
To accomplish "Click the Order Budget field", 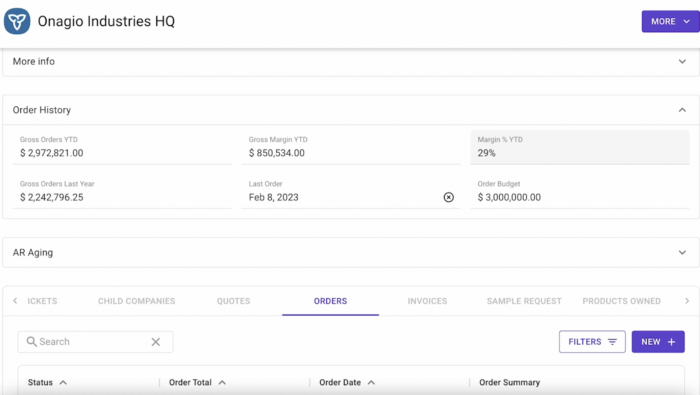I will (x=580, y=192).
